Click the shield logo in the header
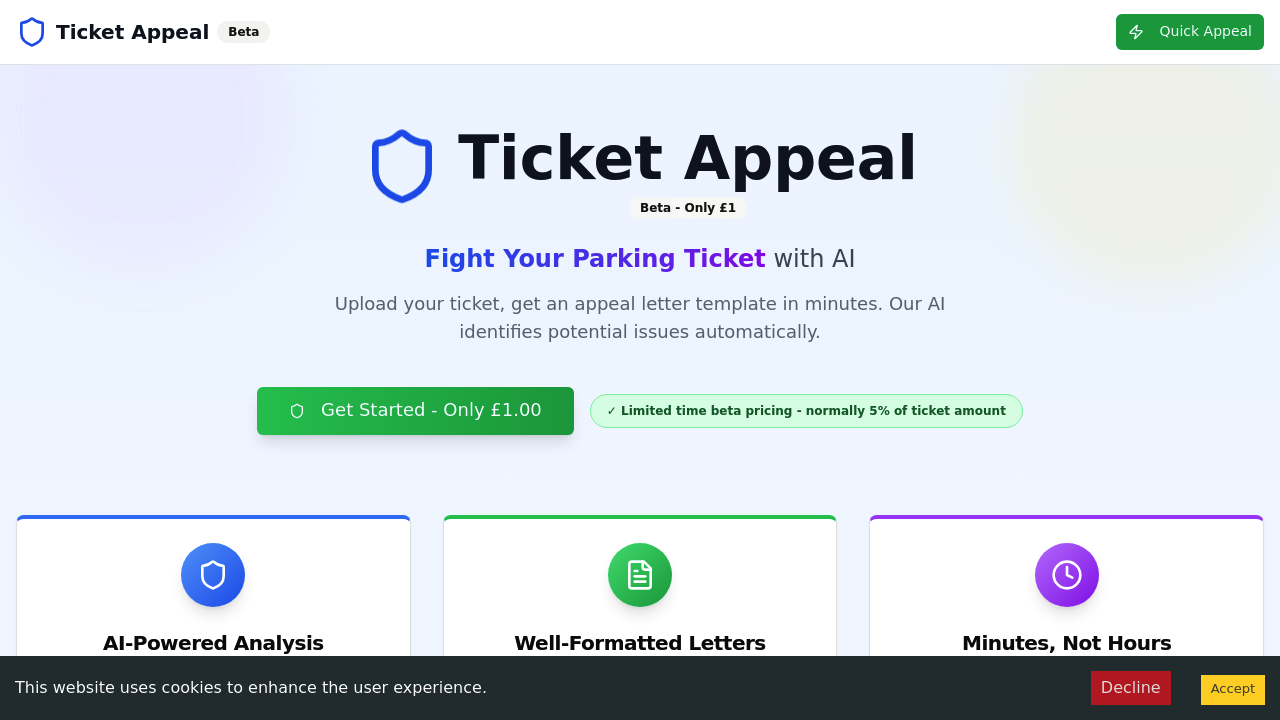The width and height of the screenshot is (1280, 720). pos(32,31)
